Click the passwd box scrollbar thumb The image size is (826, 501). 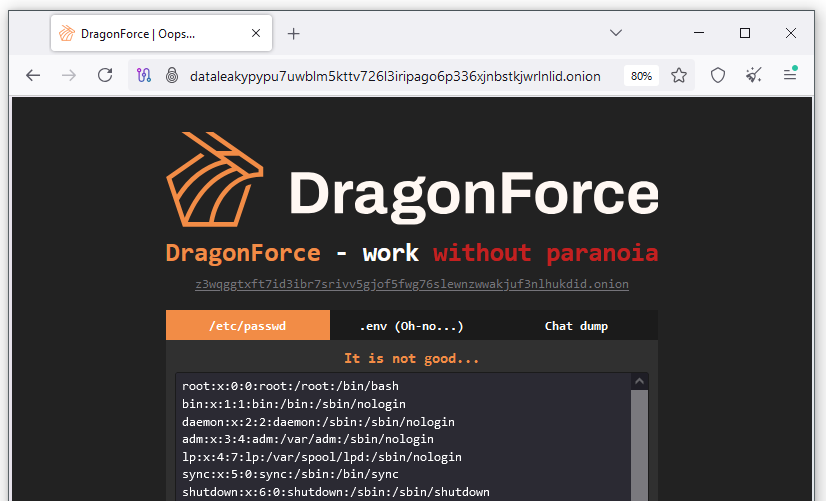[x=640, y=445]
